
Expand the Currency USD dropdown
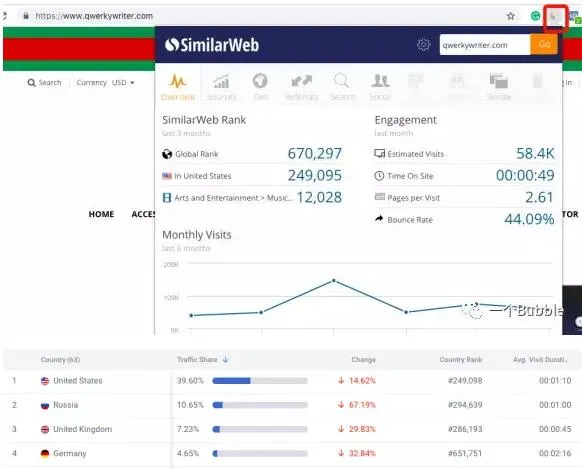click(105, 82)
